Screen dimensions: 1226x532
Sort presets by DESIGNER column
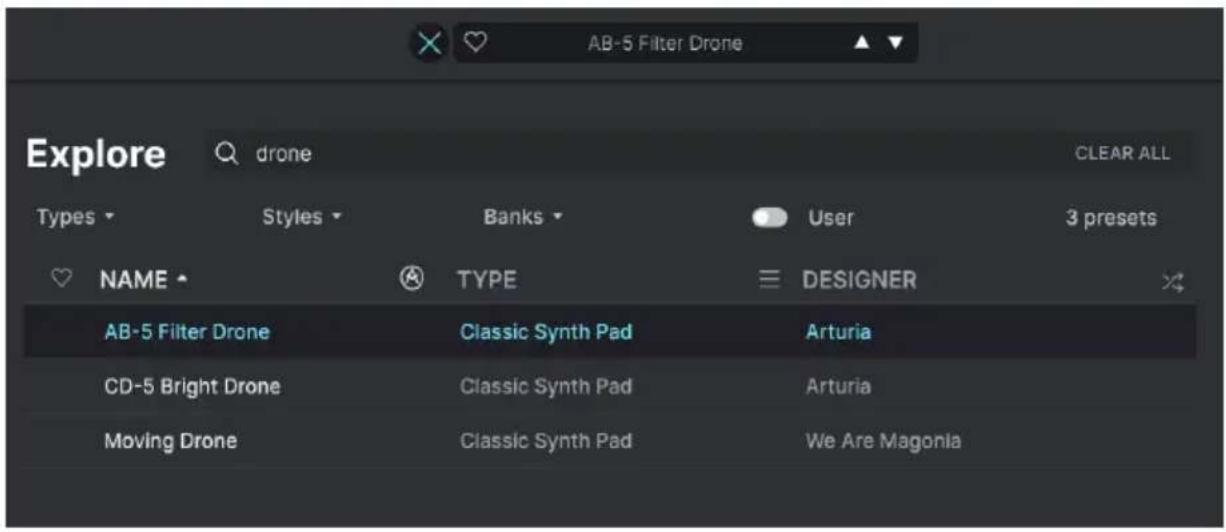[x=860, y=282]
